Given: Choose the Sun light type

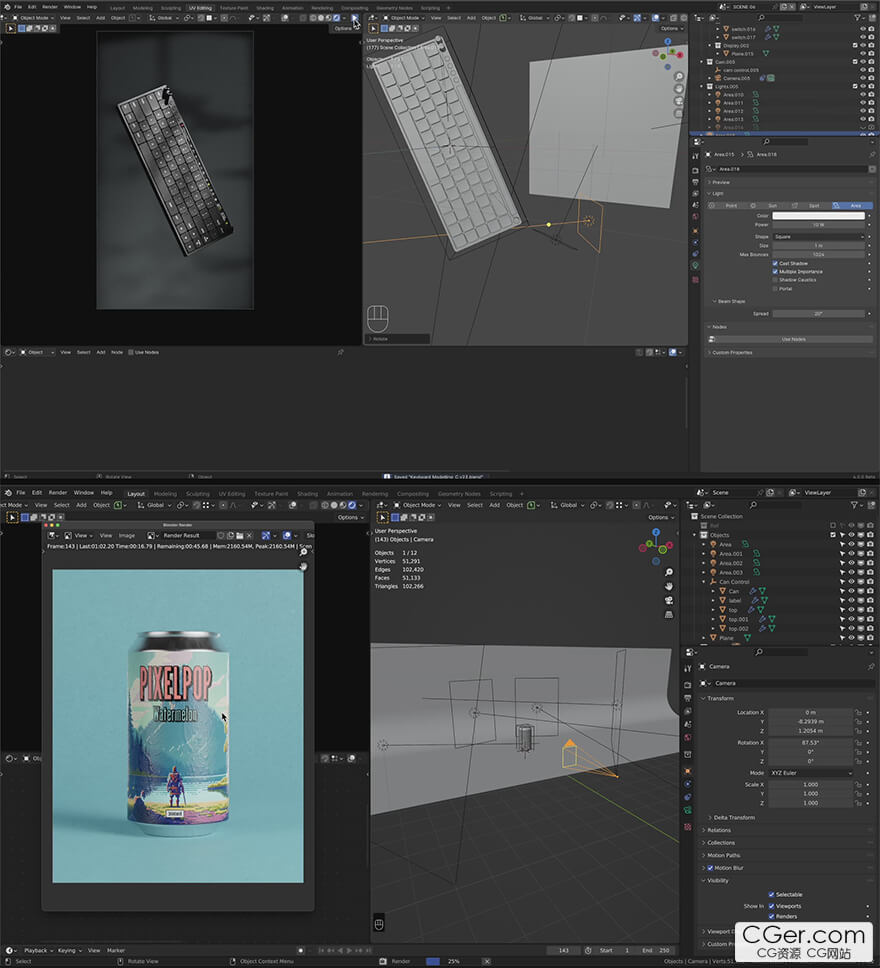Looking at the screenshot, I should (768, 205).
